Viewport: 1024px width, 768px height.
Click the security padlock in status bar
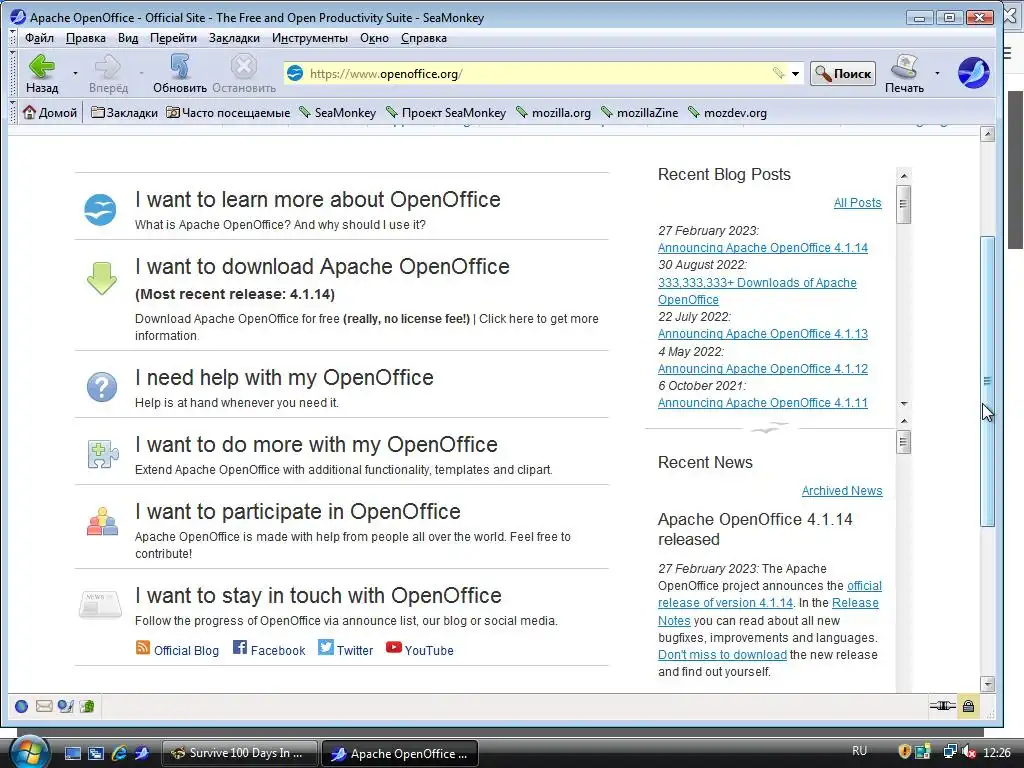tap(968, 706)
